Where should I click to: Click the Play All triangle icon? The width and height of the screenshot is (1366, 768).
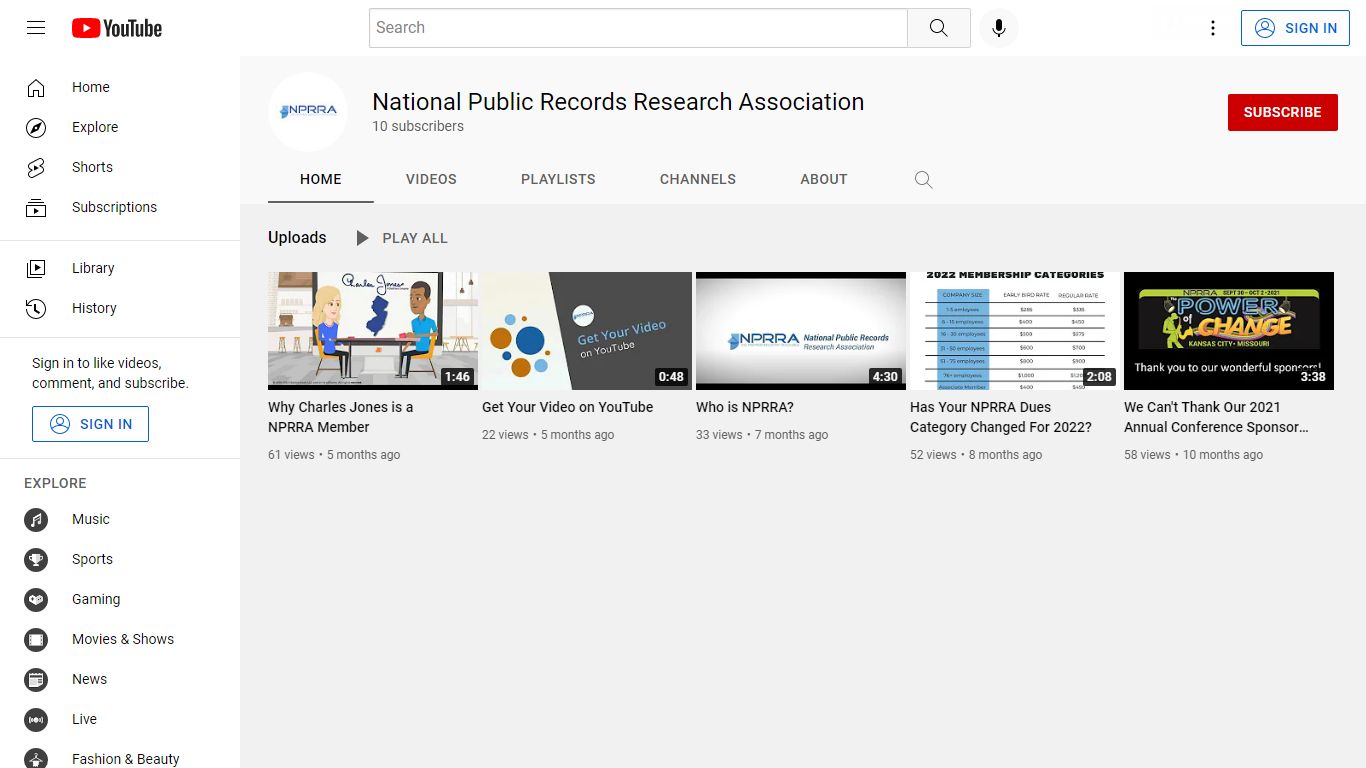coord(363,238)
